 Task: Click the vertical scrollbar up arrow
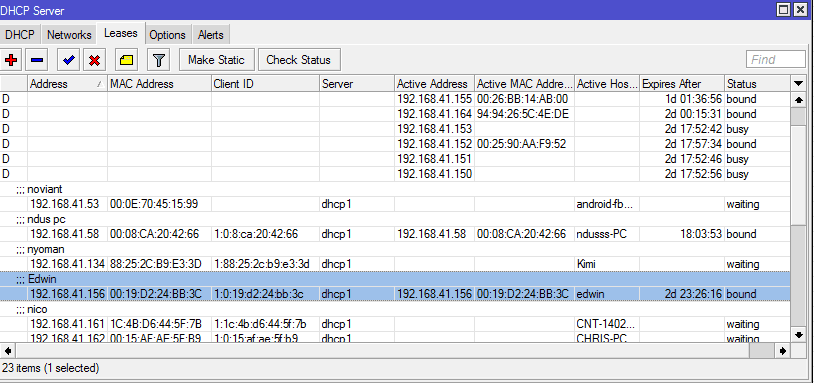[798, 100]
